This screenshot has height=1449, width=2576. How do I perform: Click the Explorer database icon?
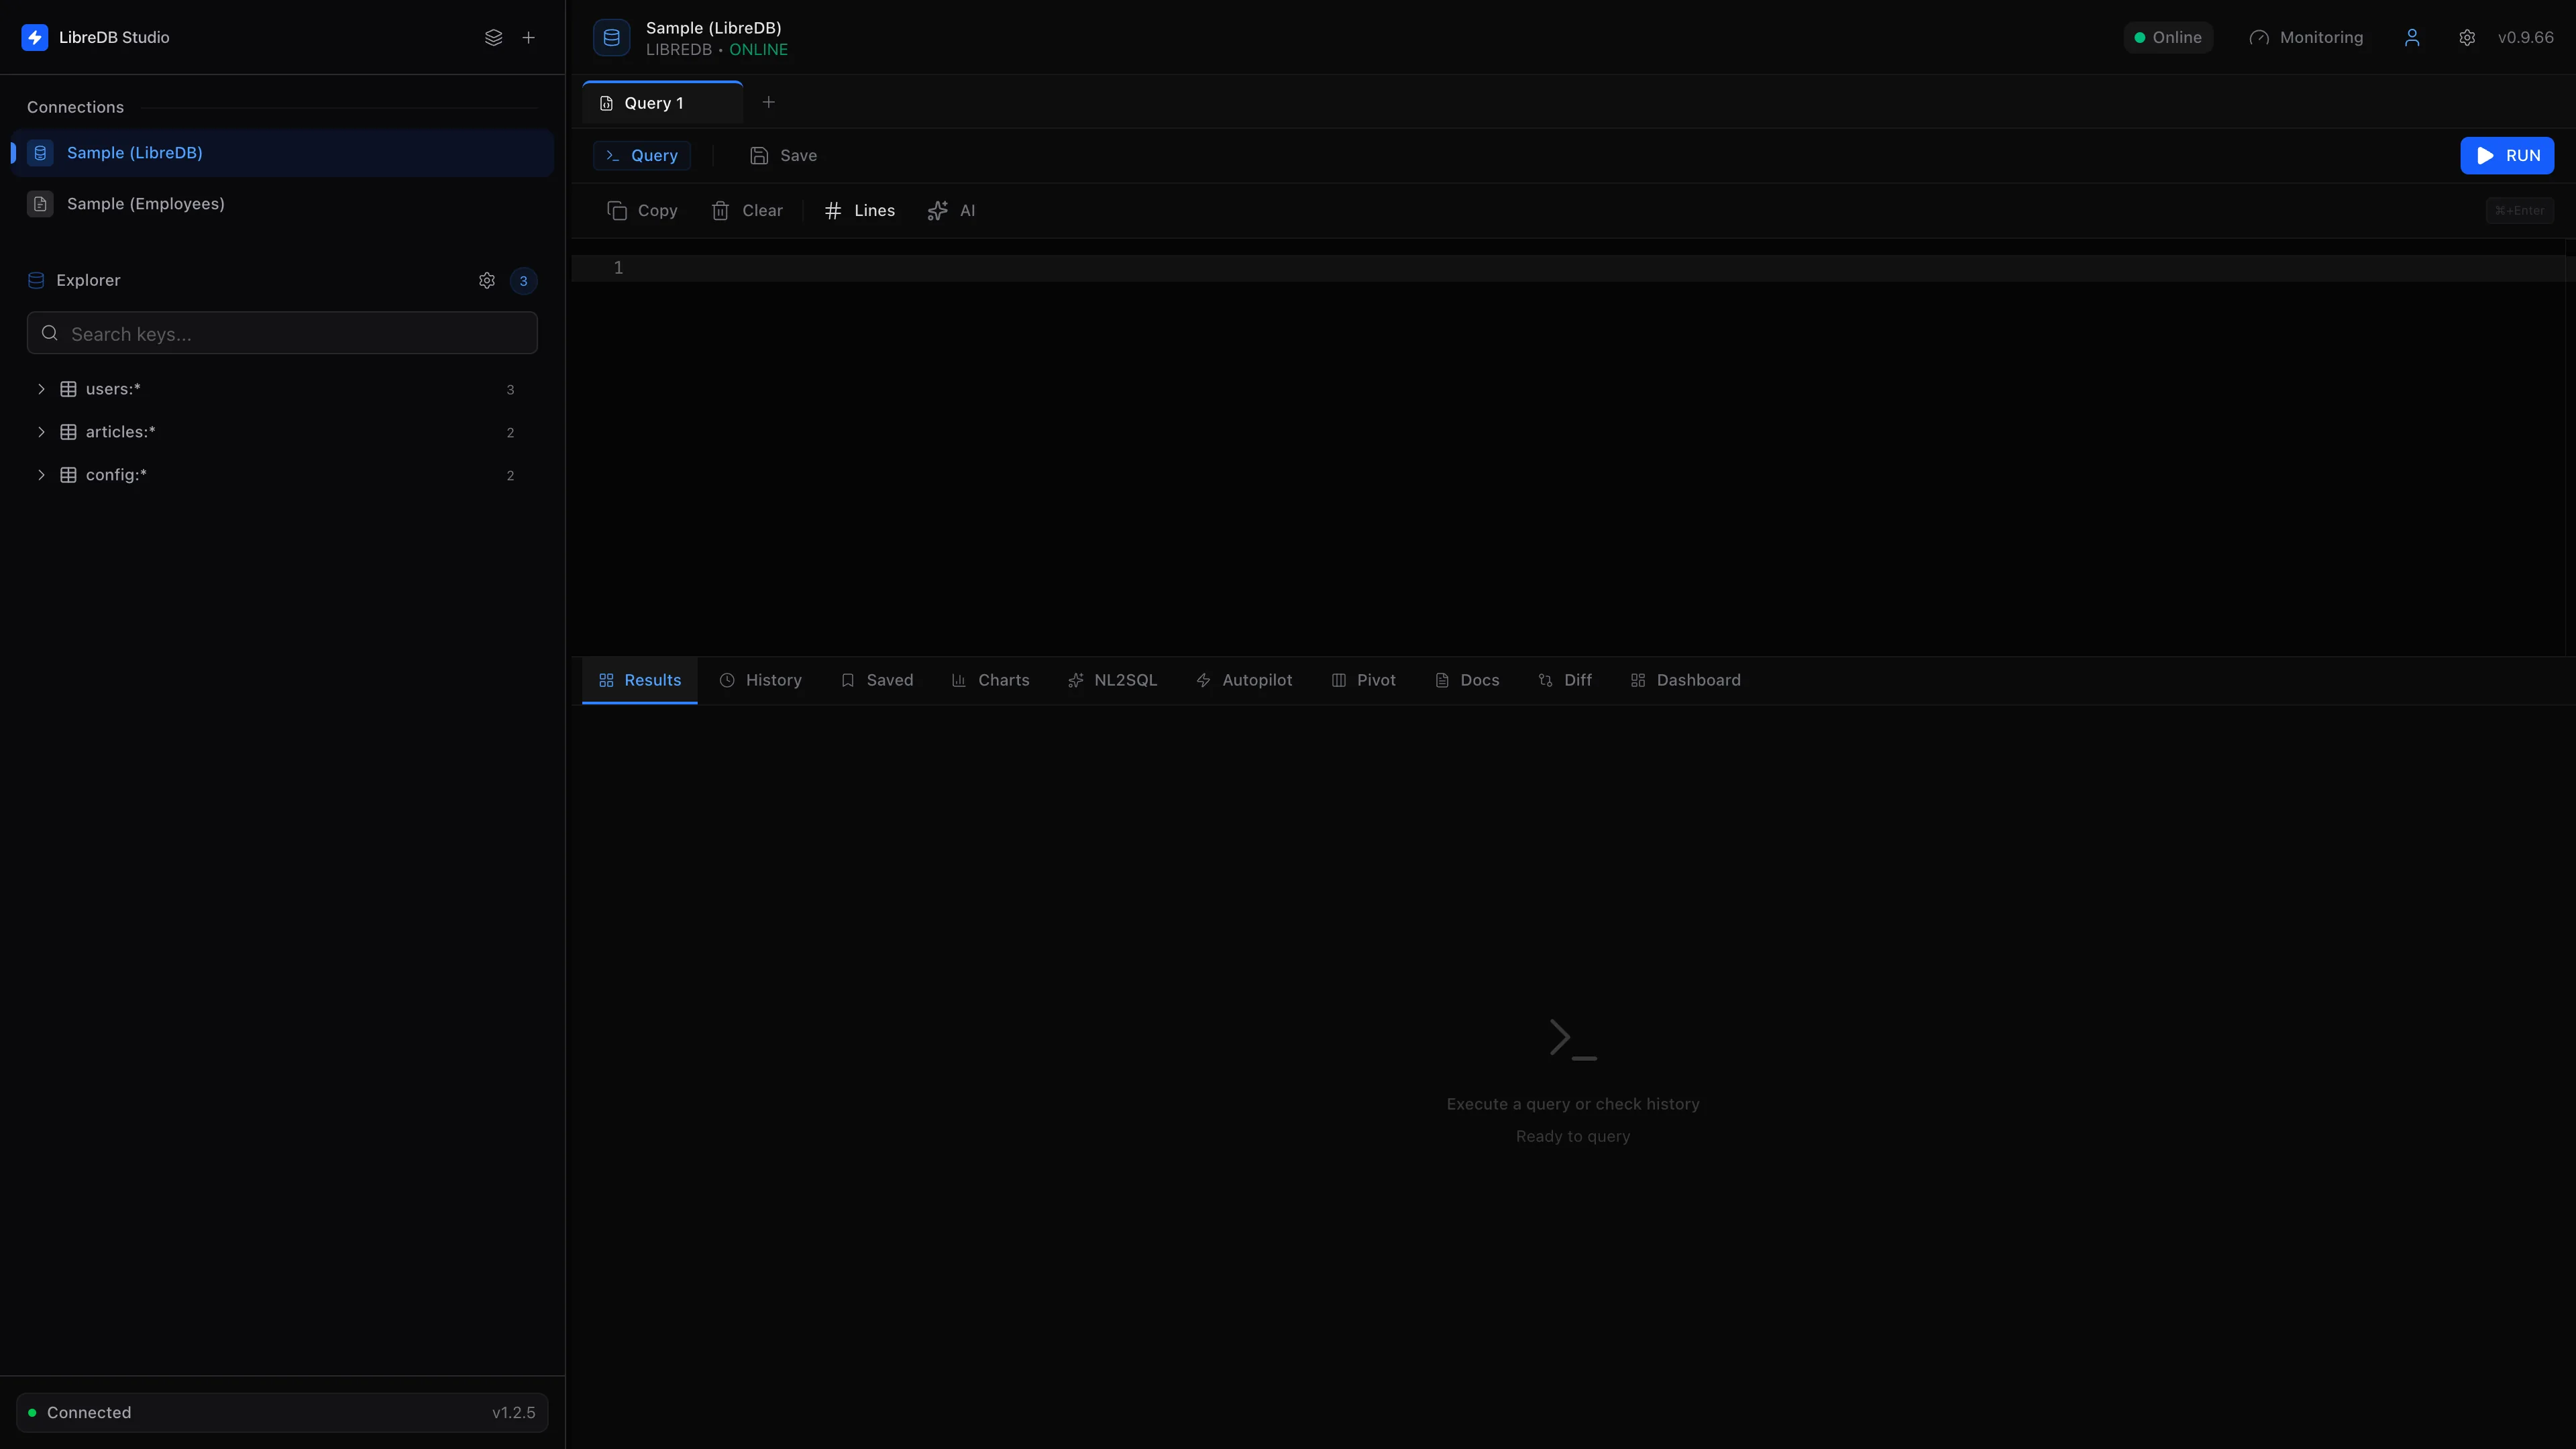(x=36, y=280)
